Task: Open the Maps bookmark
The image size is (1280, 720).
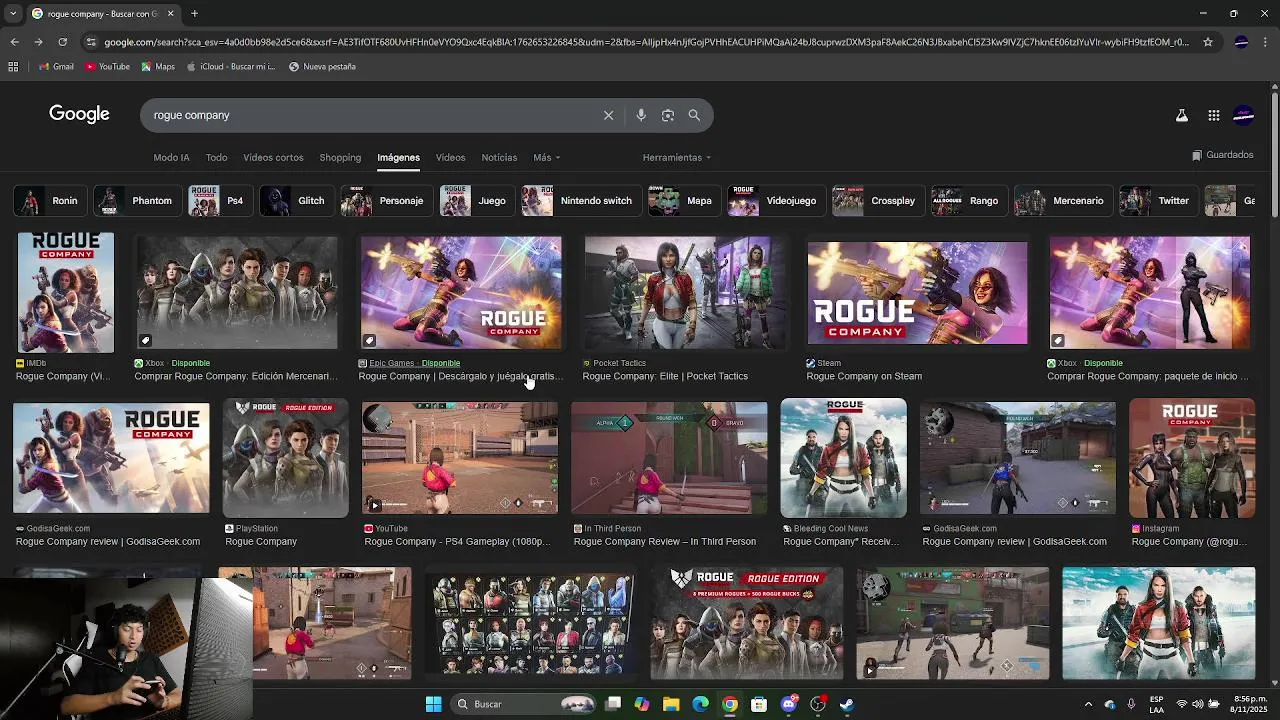Action: click(158, 66)
